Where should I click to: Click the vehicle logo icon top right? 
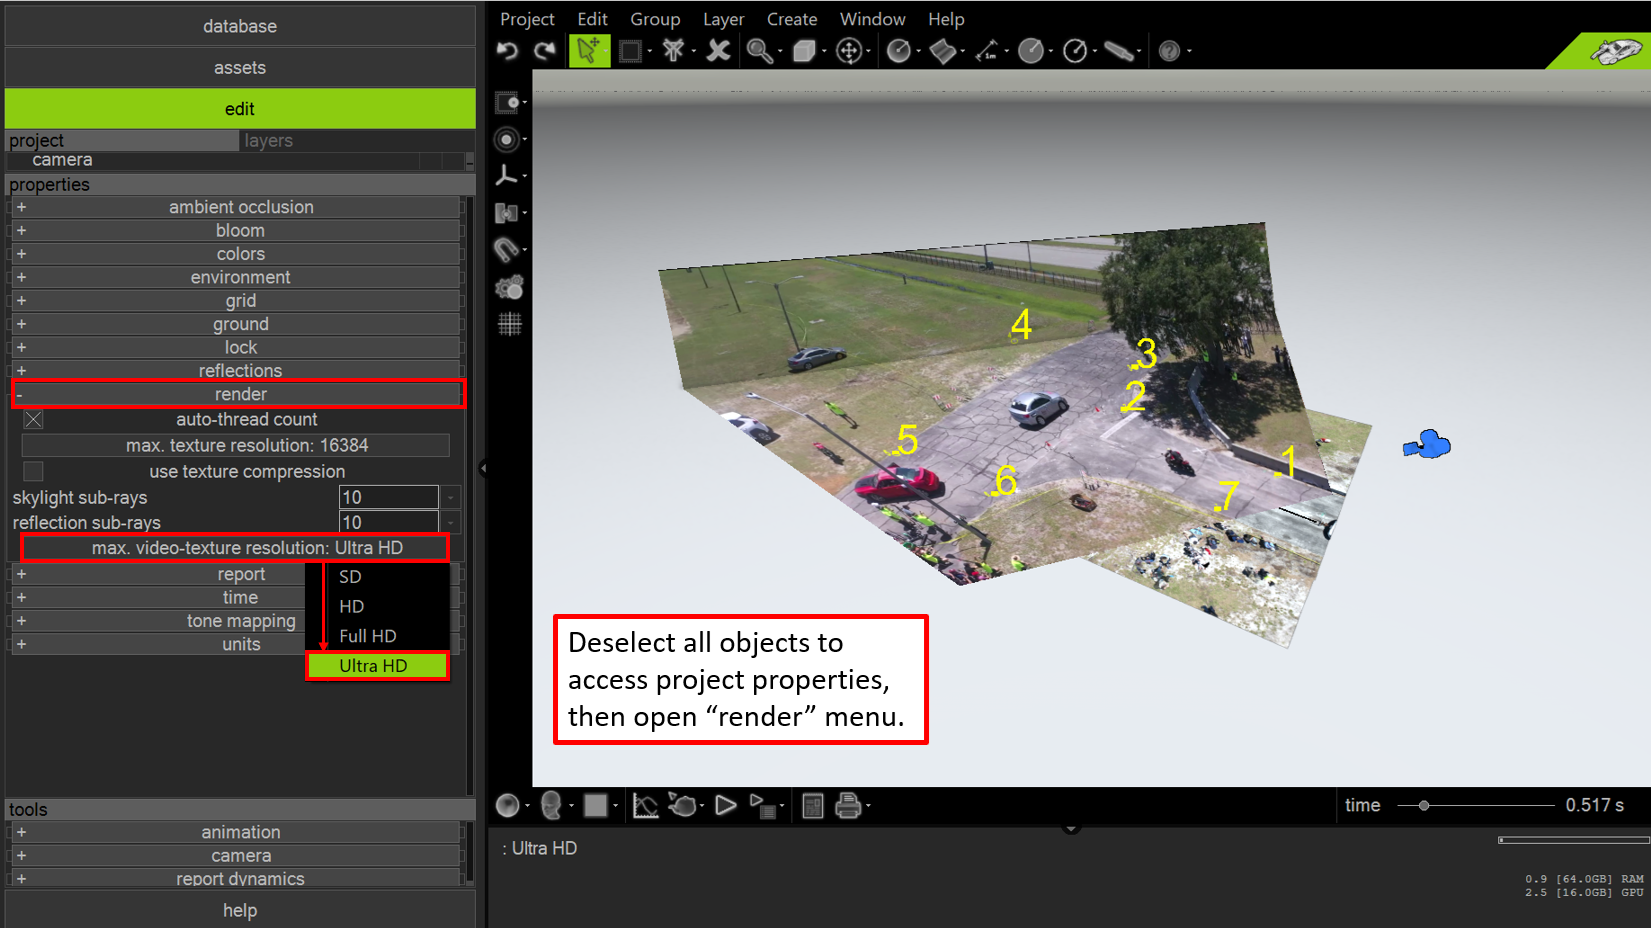tap(1616, 51)
